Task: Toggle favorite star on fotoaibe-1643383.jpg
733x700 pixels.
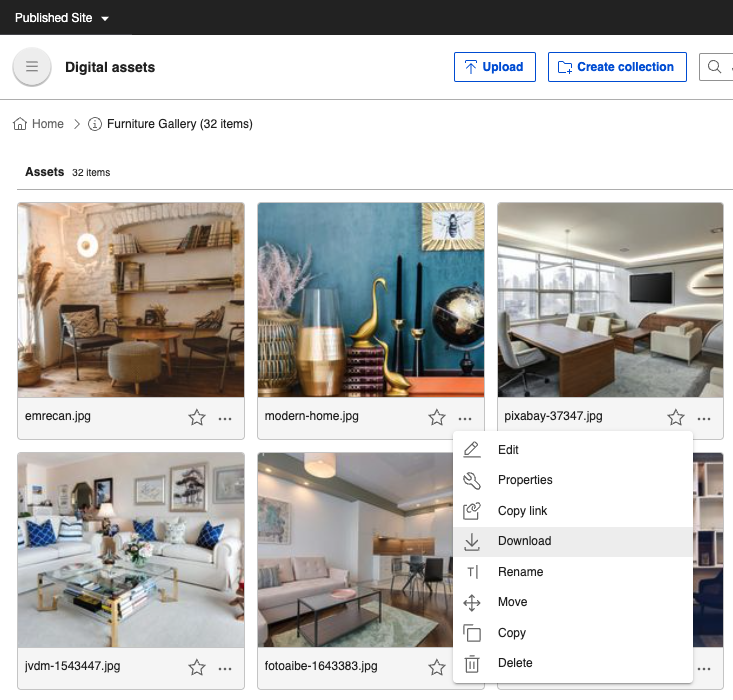Action: pos(437,667)
